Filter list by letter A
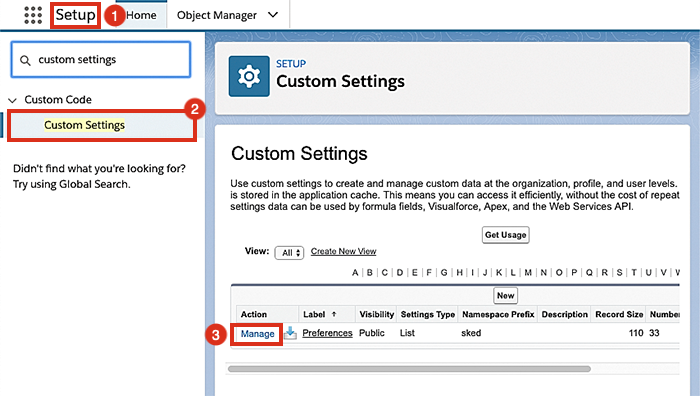 click(x=355, y=272)
